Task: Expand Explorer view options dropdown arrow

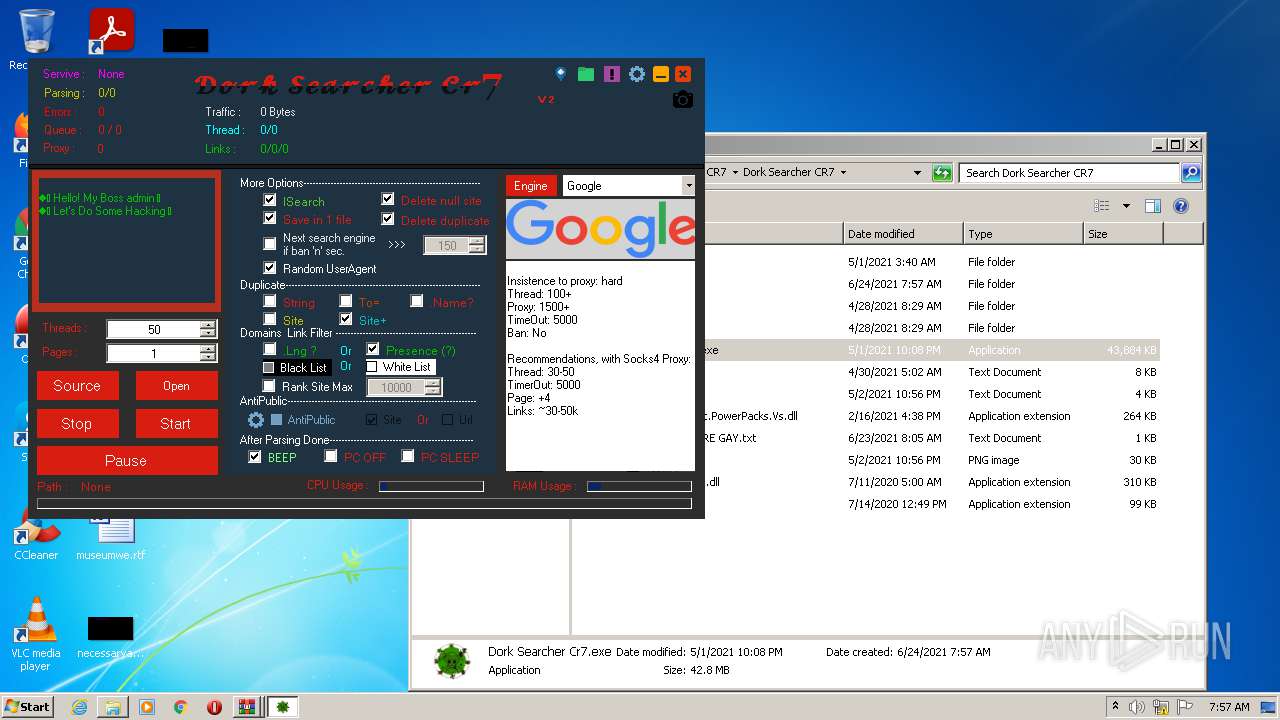Action: point(1126,206)
